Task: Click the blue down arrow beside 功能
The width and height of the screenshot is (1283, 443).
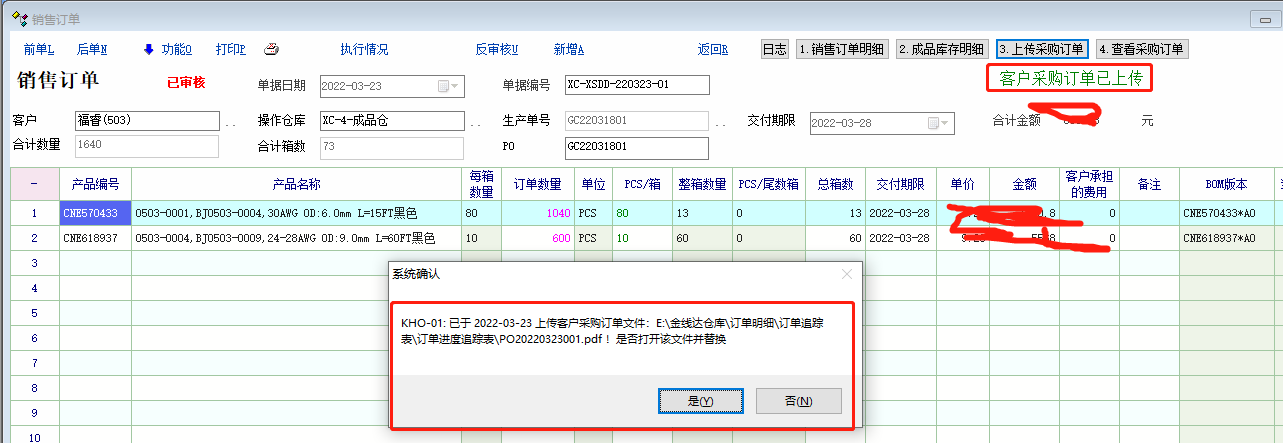Action: coord(149,49)
